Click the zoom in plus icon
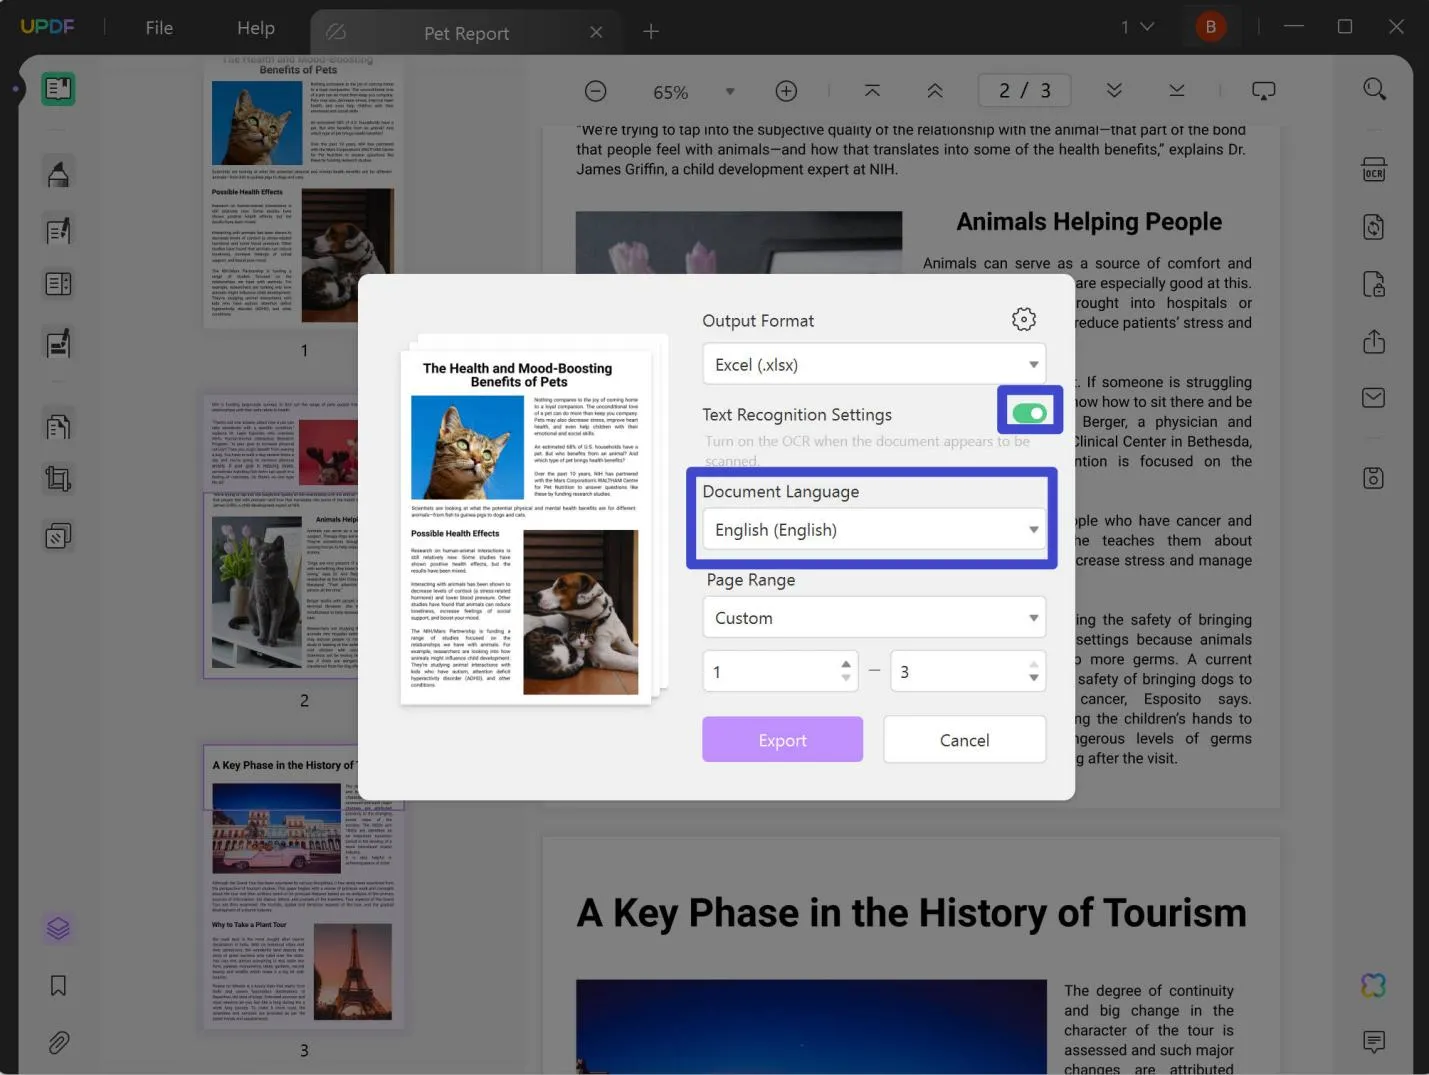Viewport: 1429px width, 1075px height. [786, 92]
